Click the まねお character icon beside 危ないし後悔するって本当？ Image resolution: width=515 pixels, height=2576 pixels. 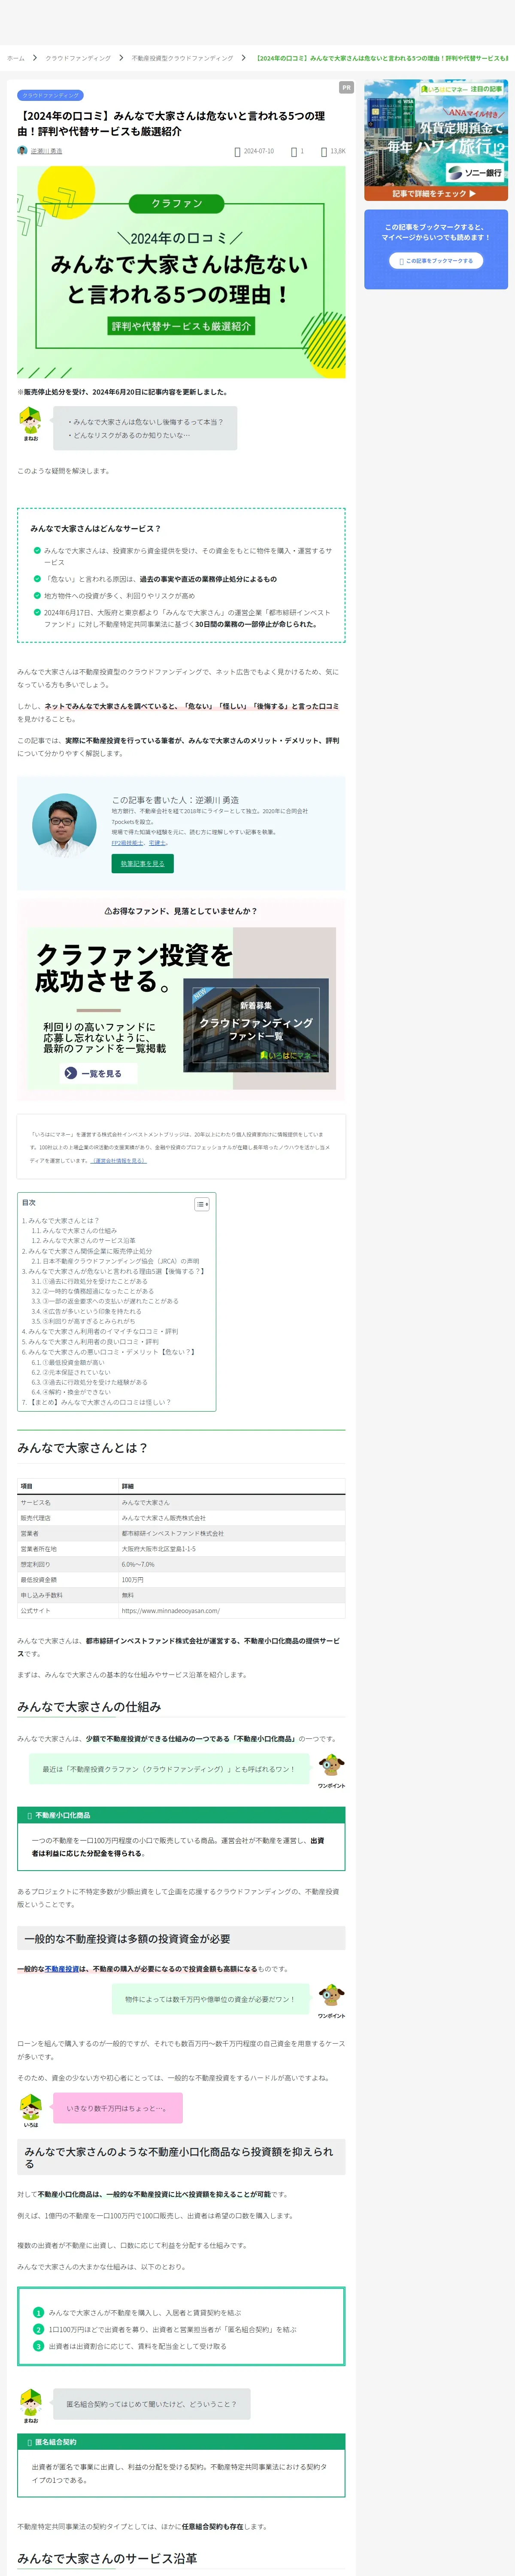click(x=31, y=420)
